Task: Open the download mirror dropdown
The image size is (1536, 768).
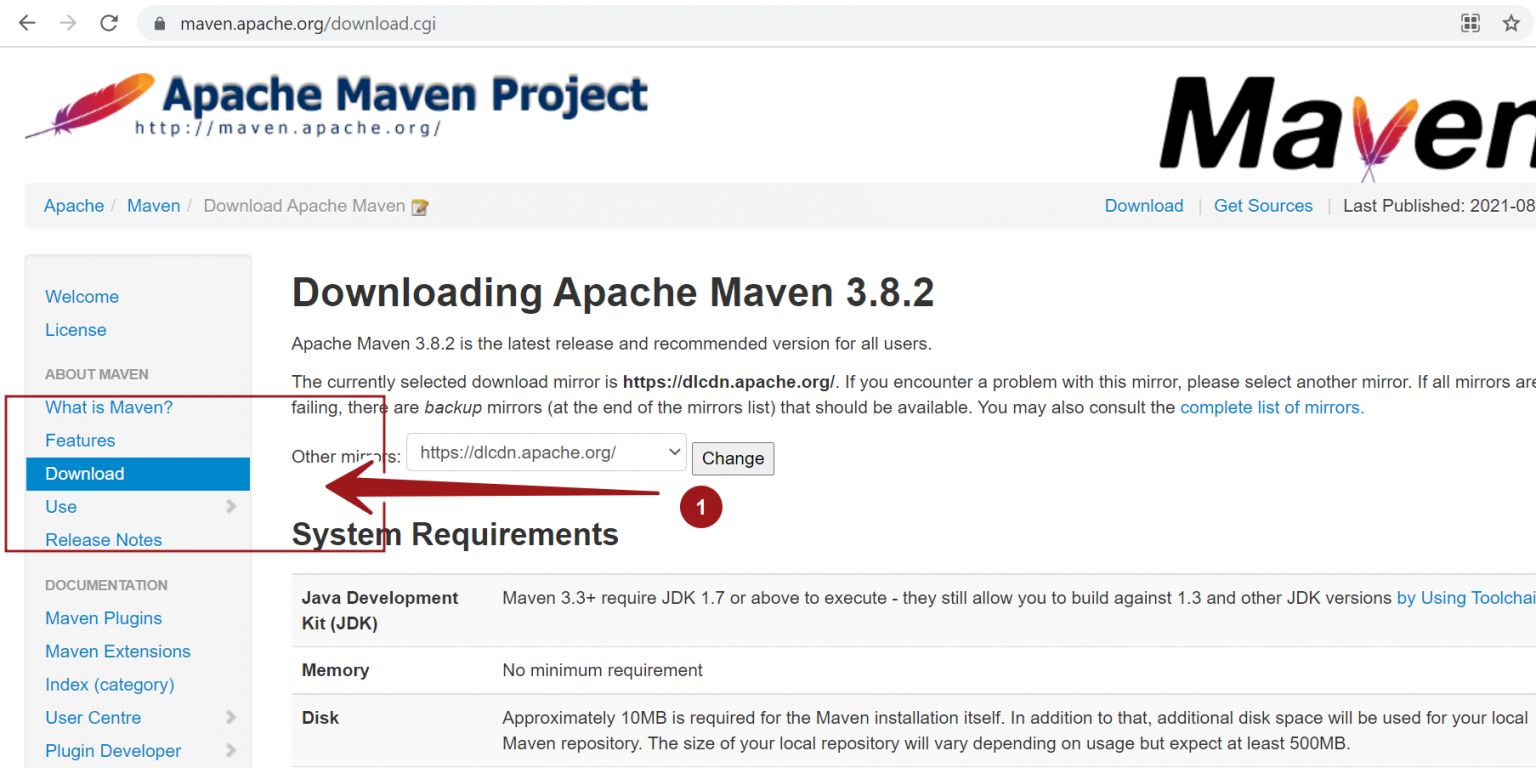Action: (x=545, y=452)
